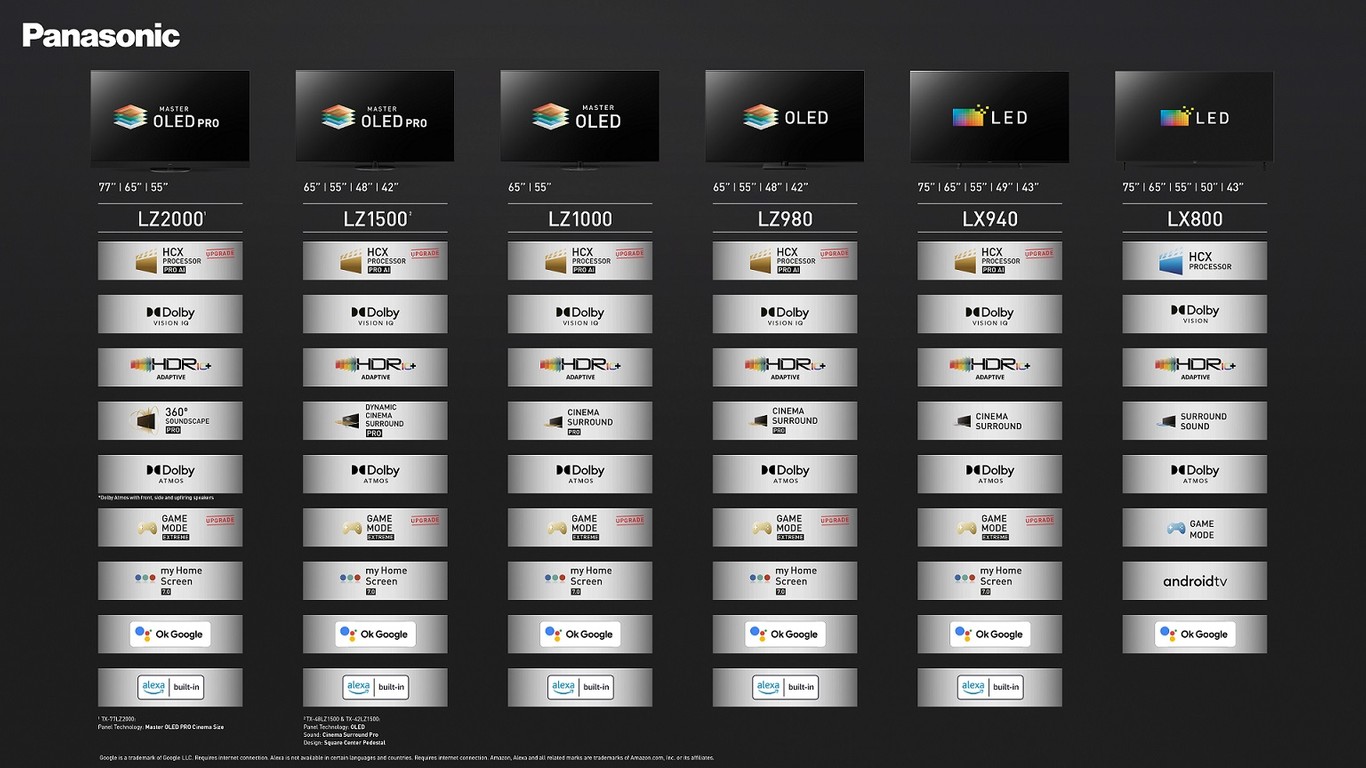Click the Cinema Surround badge under LX940
The height and width of the screenshot is (768, 1366).
pos(989,421)
